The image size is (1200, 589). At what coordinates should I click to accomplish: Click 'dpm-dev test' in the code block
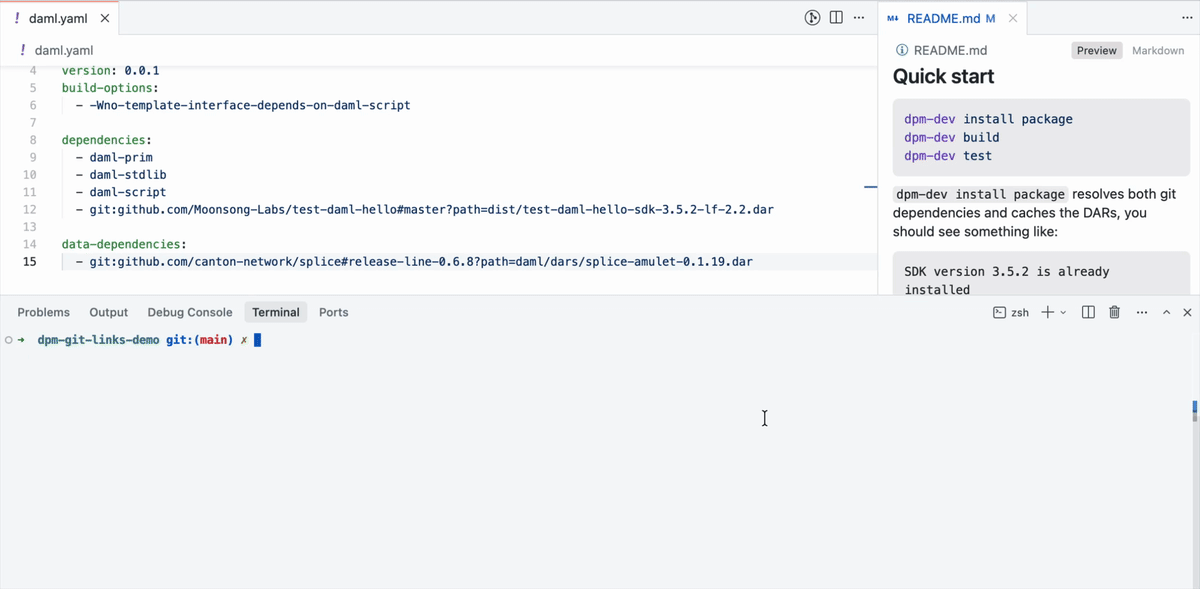coord(948,156)
